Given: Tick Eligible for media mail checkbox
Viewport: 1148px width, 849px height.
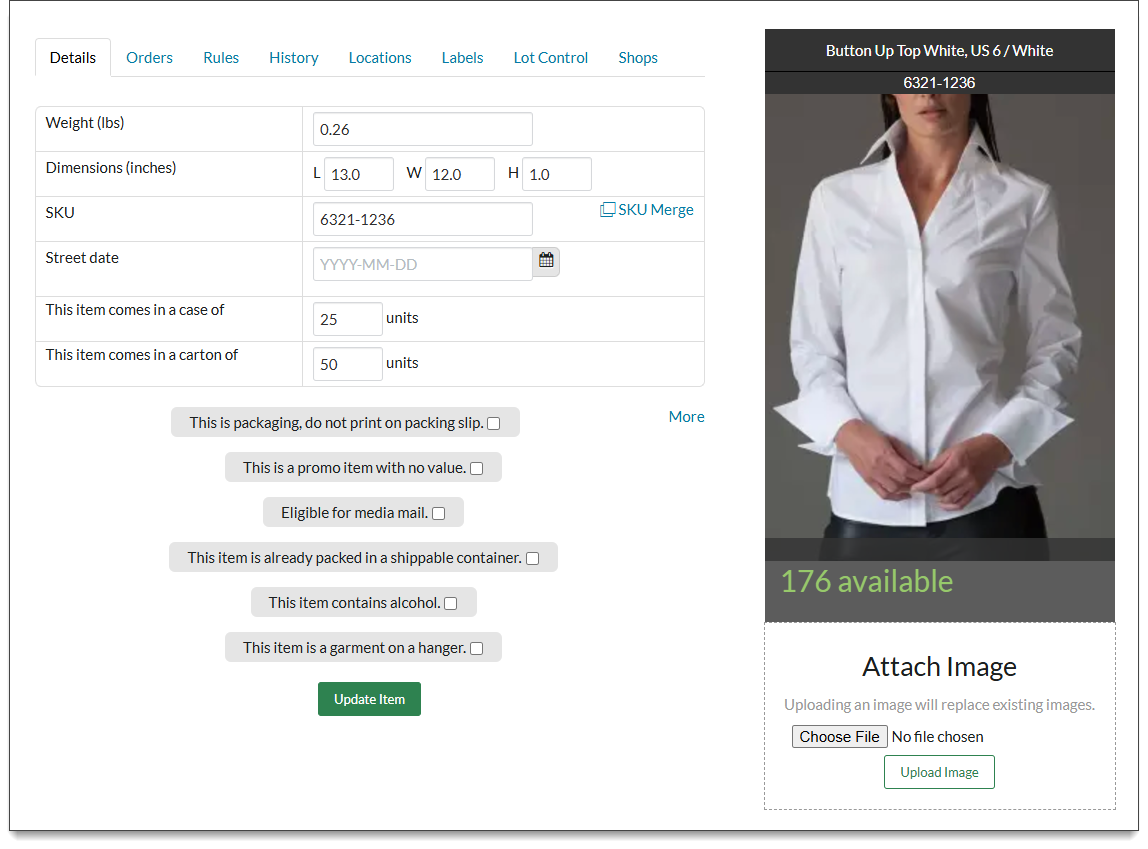Looking at the screenshot, I should click(x=439, y=513).
